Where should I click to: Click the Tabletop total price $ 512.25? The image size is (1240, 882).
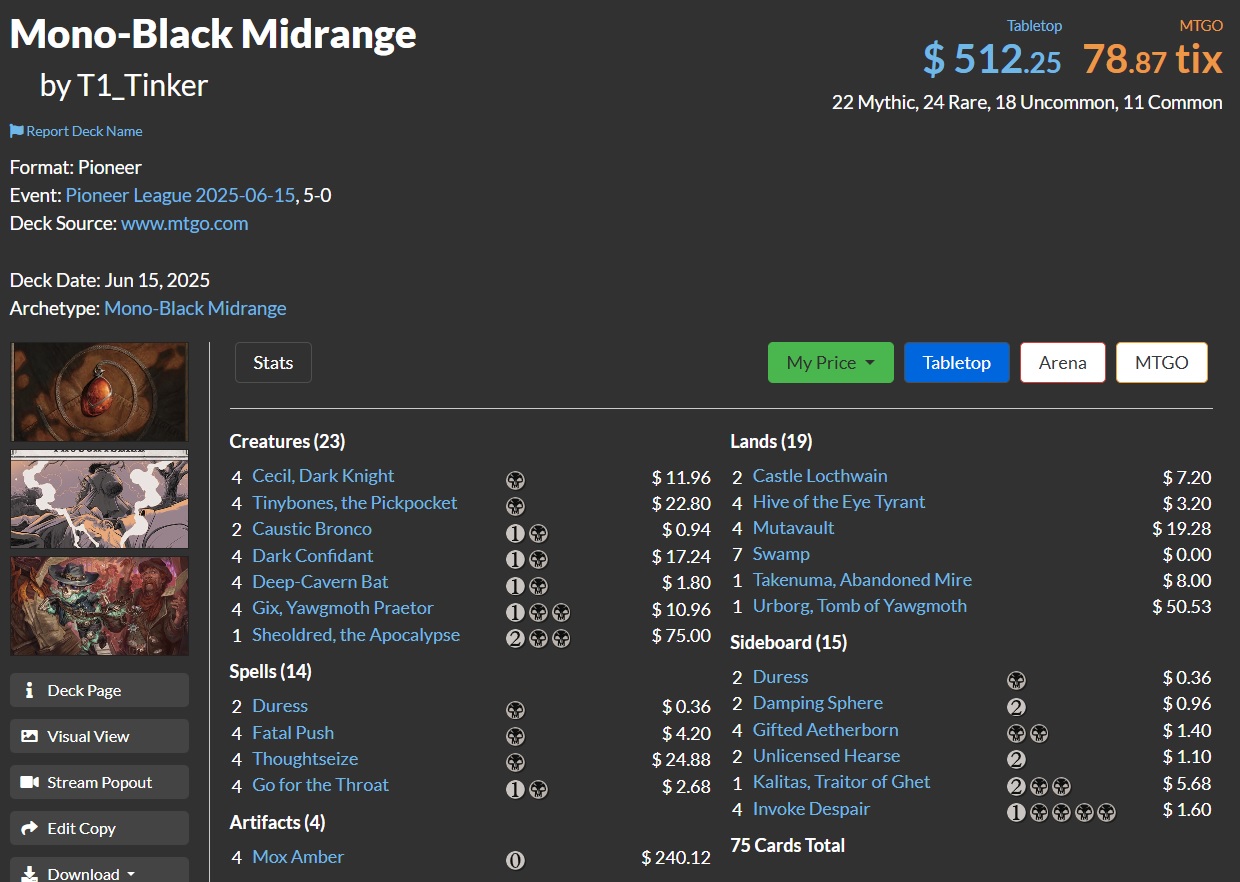click(991, 59)
